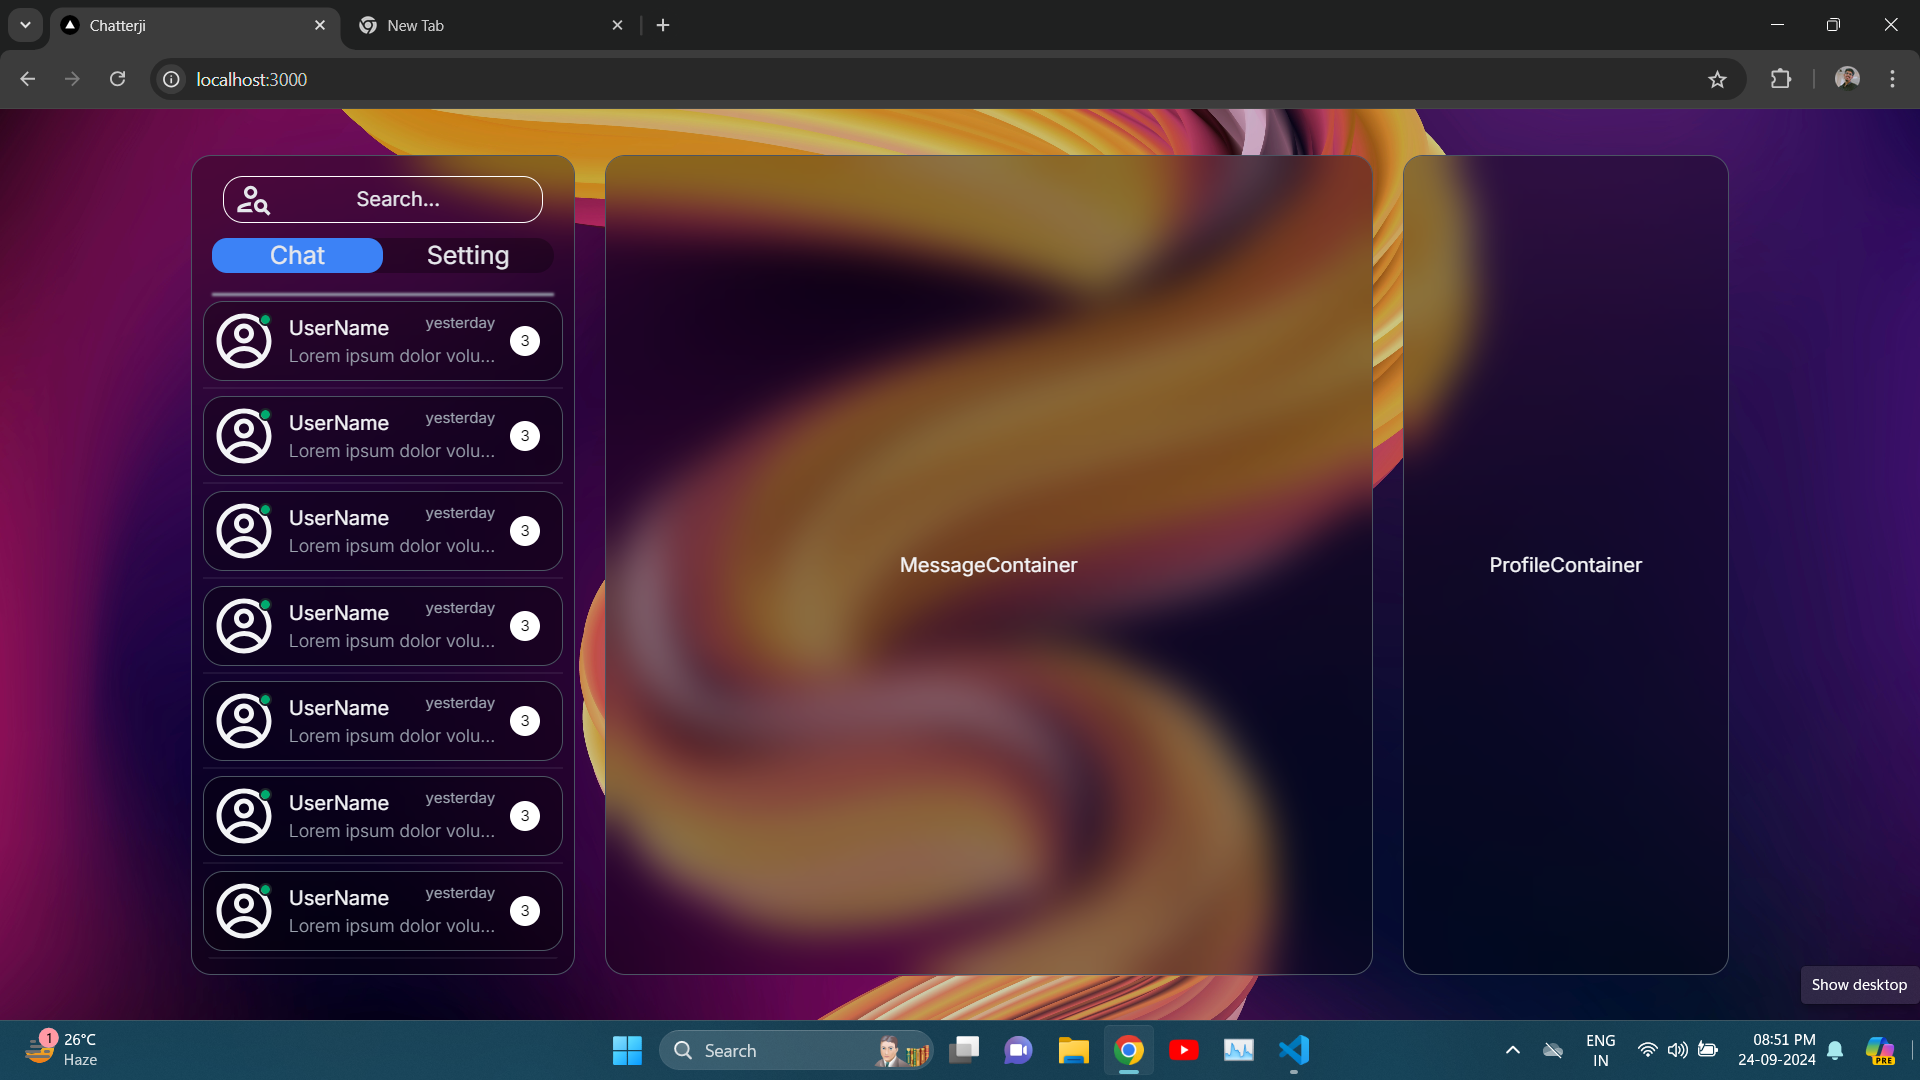This screenshot has height=1080, width=1920.
Task: View site information icon beside URL
Action: [x=172, y=79]
